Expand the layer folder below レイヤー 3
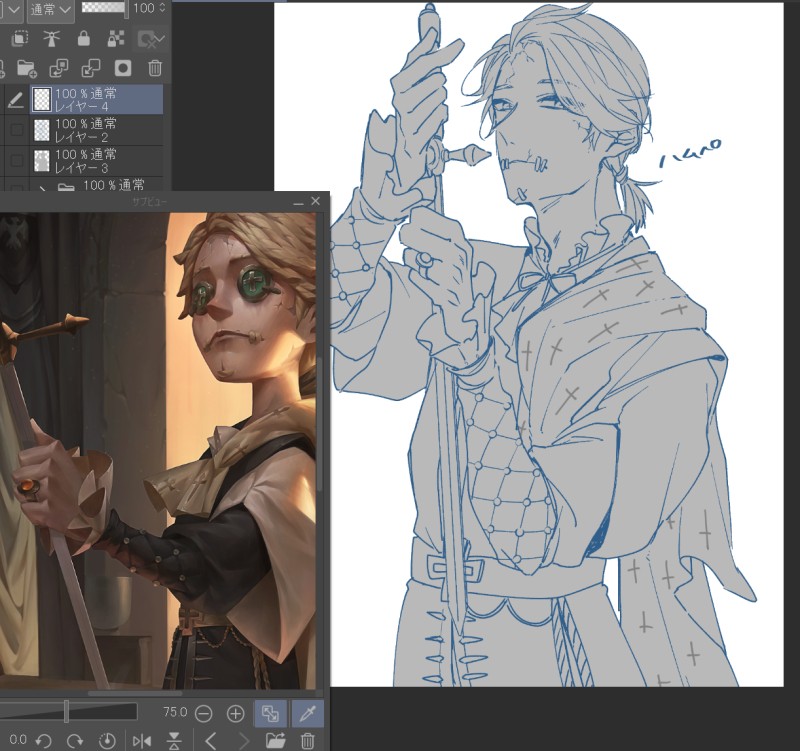800x751 pixels. point(43,188)
